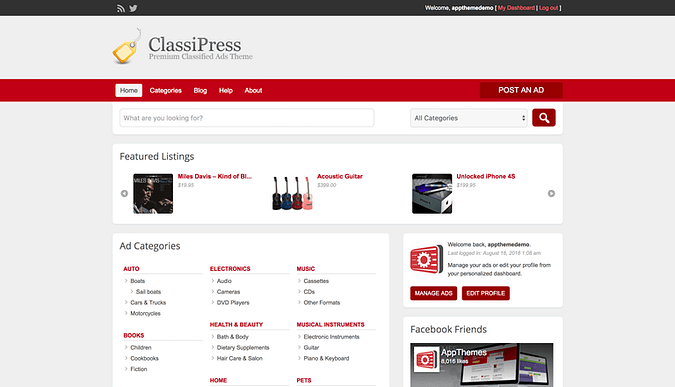Open the RSS feed icon

click(121, 8)
